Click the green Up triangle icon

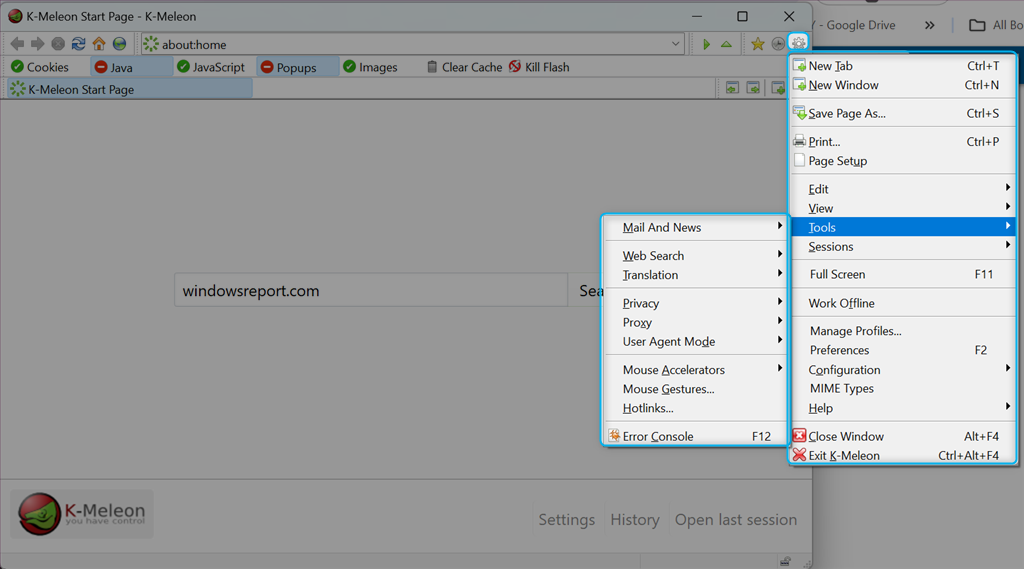726,44
